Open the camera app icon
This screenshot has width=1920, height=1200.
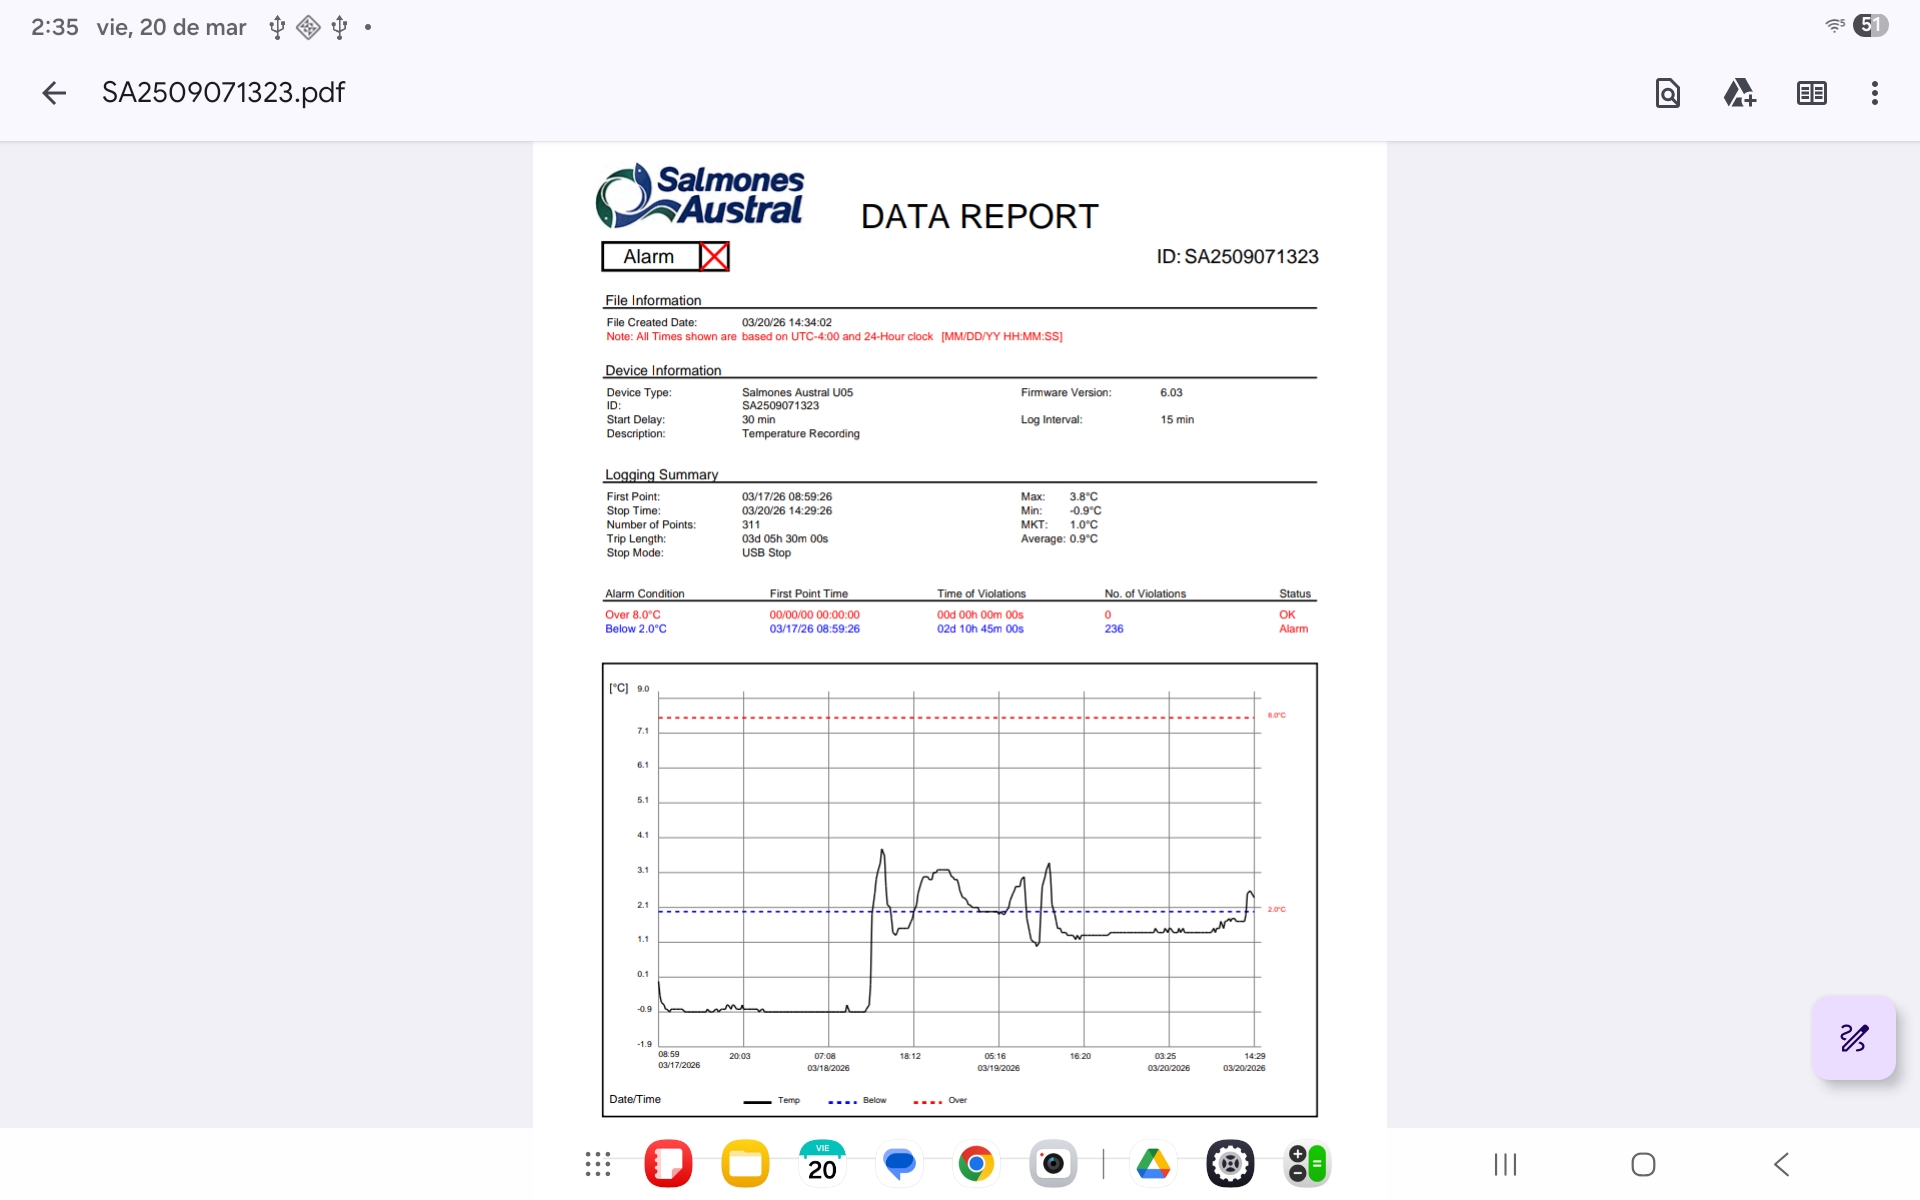(1053, 1163)
